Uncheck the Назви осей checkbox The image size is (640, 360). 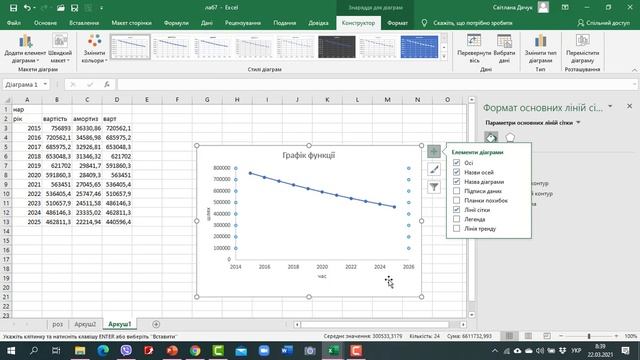point(456,172)
